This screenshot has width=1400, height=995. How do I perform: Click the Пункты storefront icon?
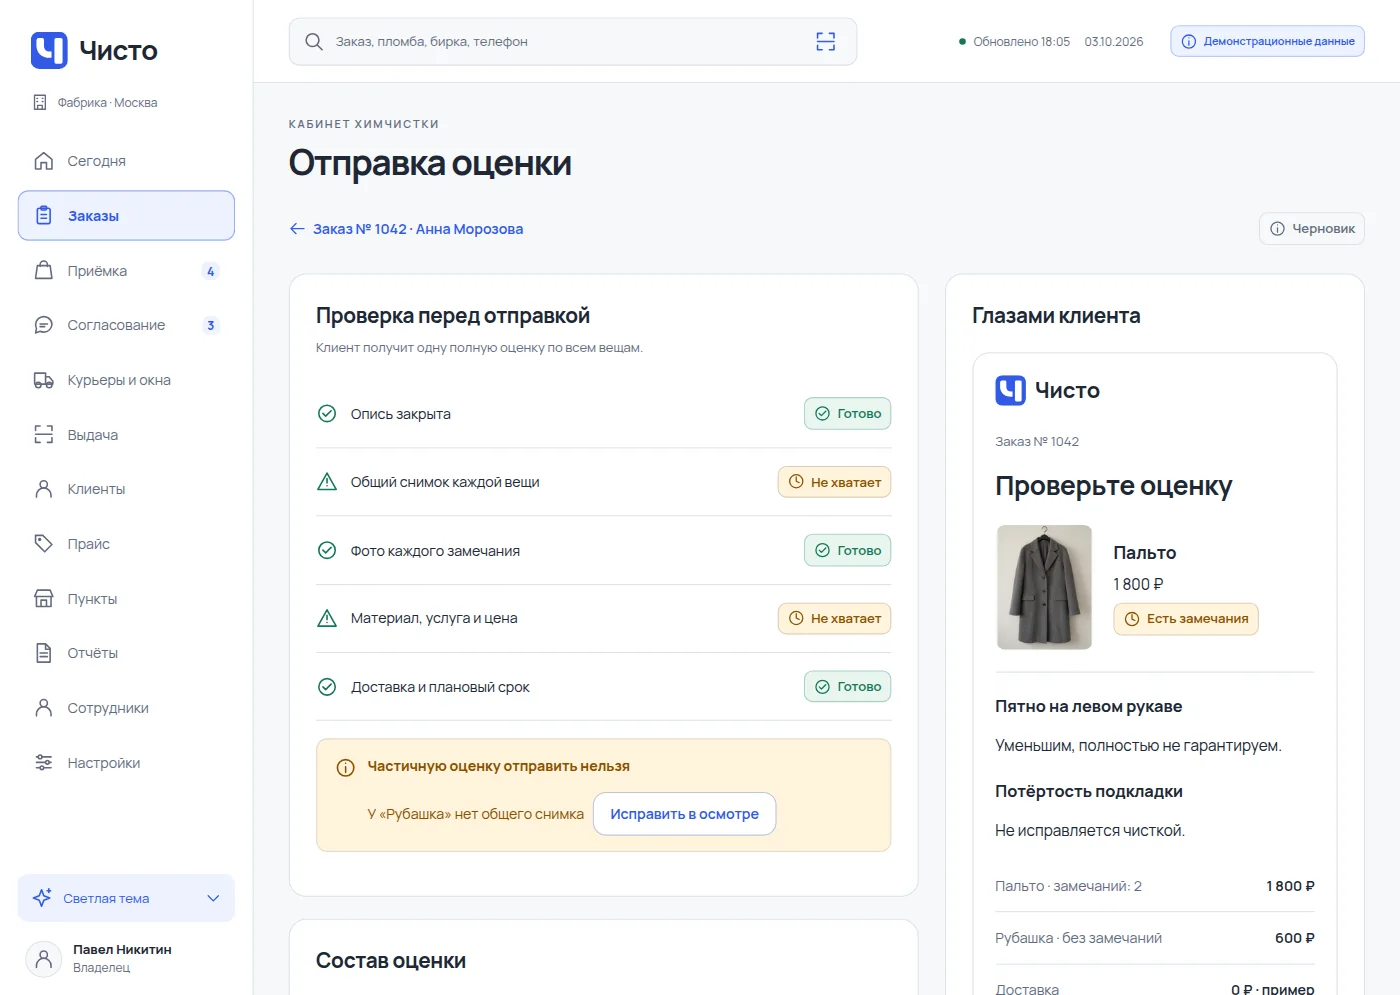click(x=44, y=599)
